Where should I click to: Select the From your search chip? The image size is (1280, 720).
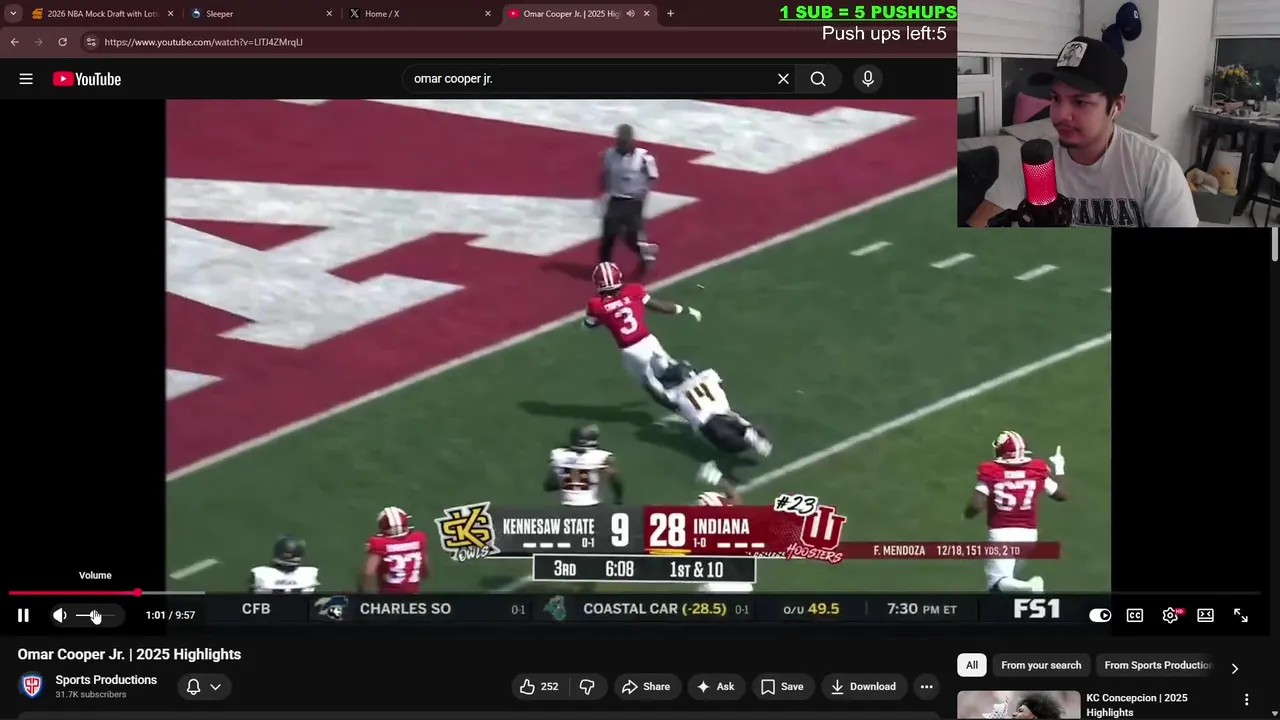(x=1041, y=665)
